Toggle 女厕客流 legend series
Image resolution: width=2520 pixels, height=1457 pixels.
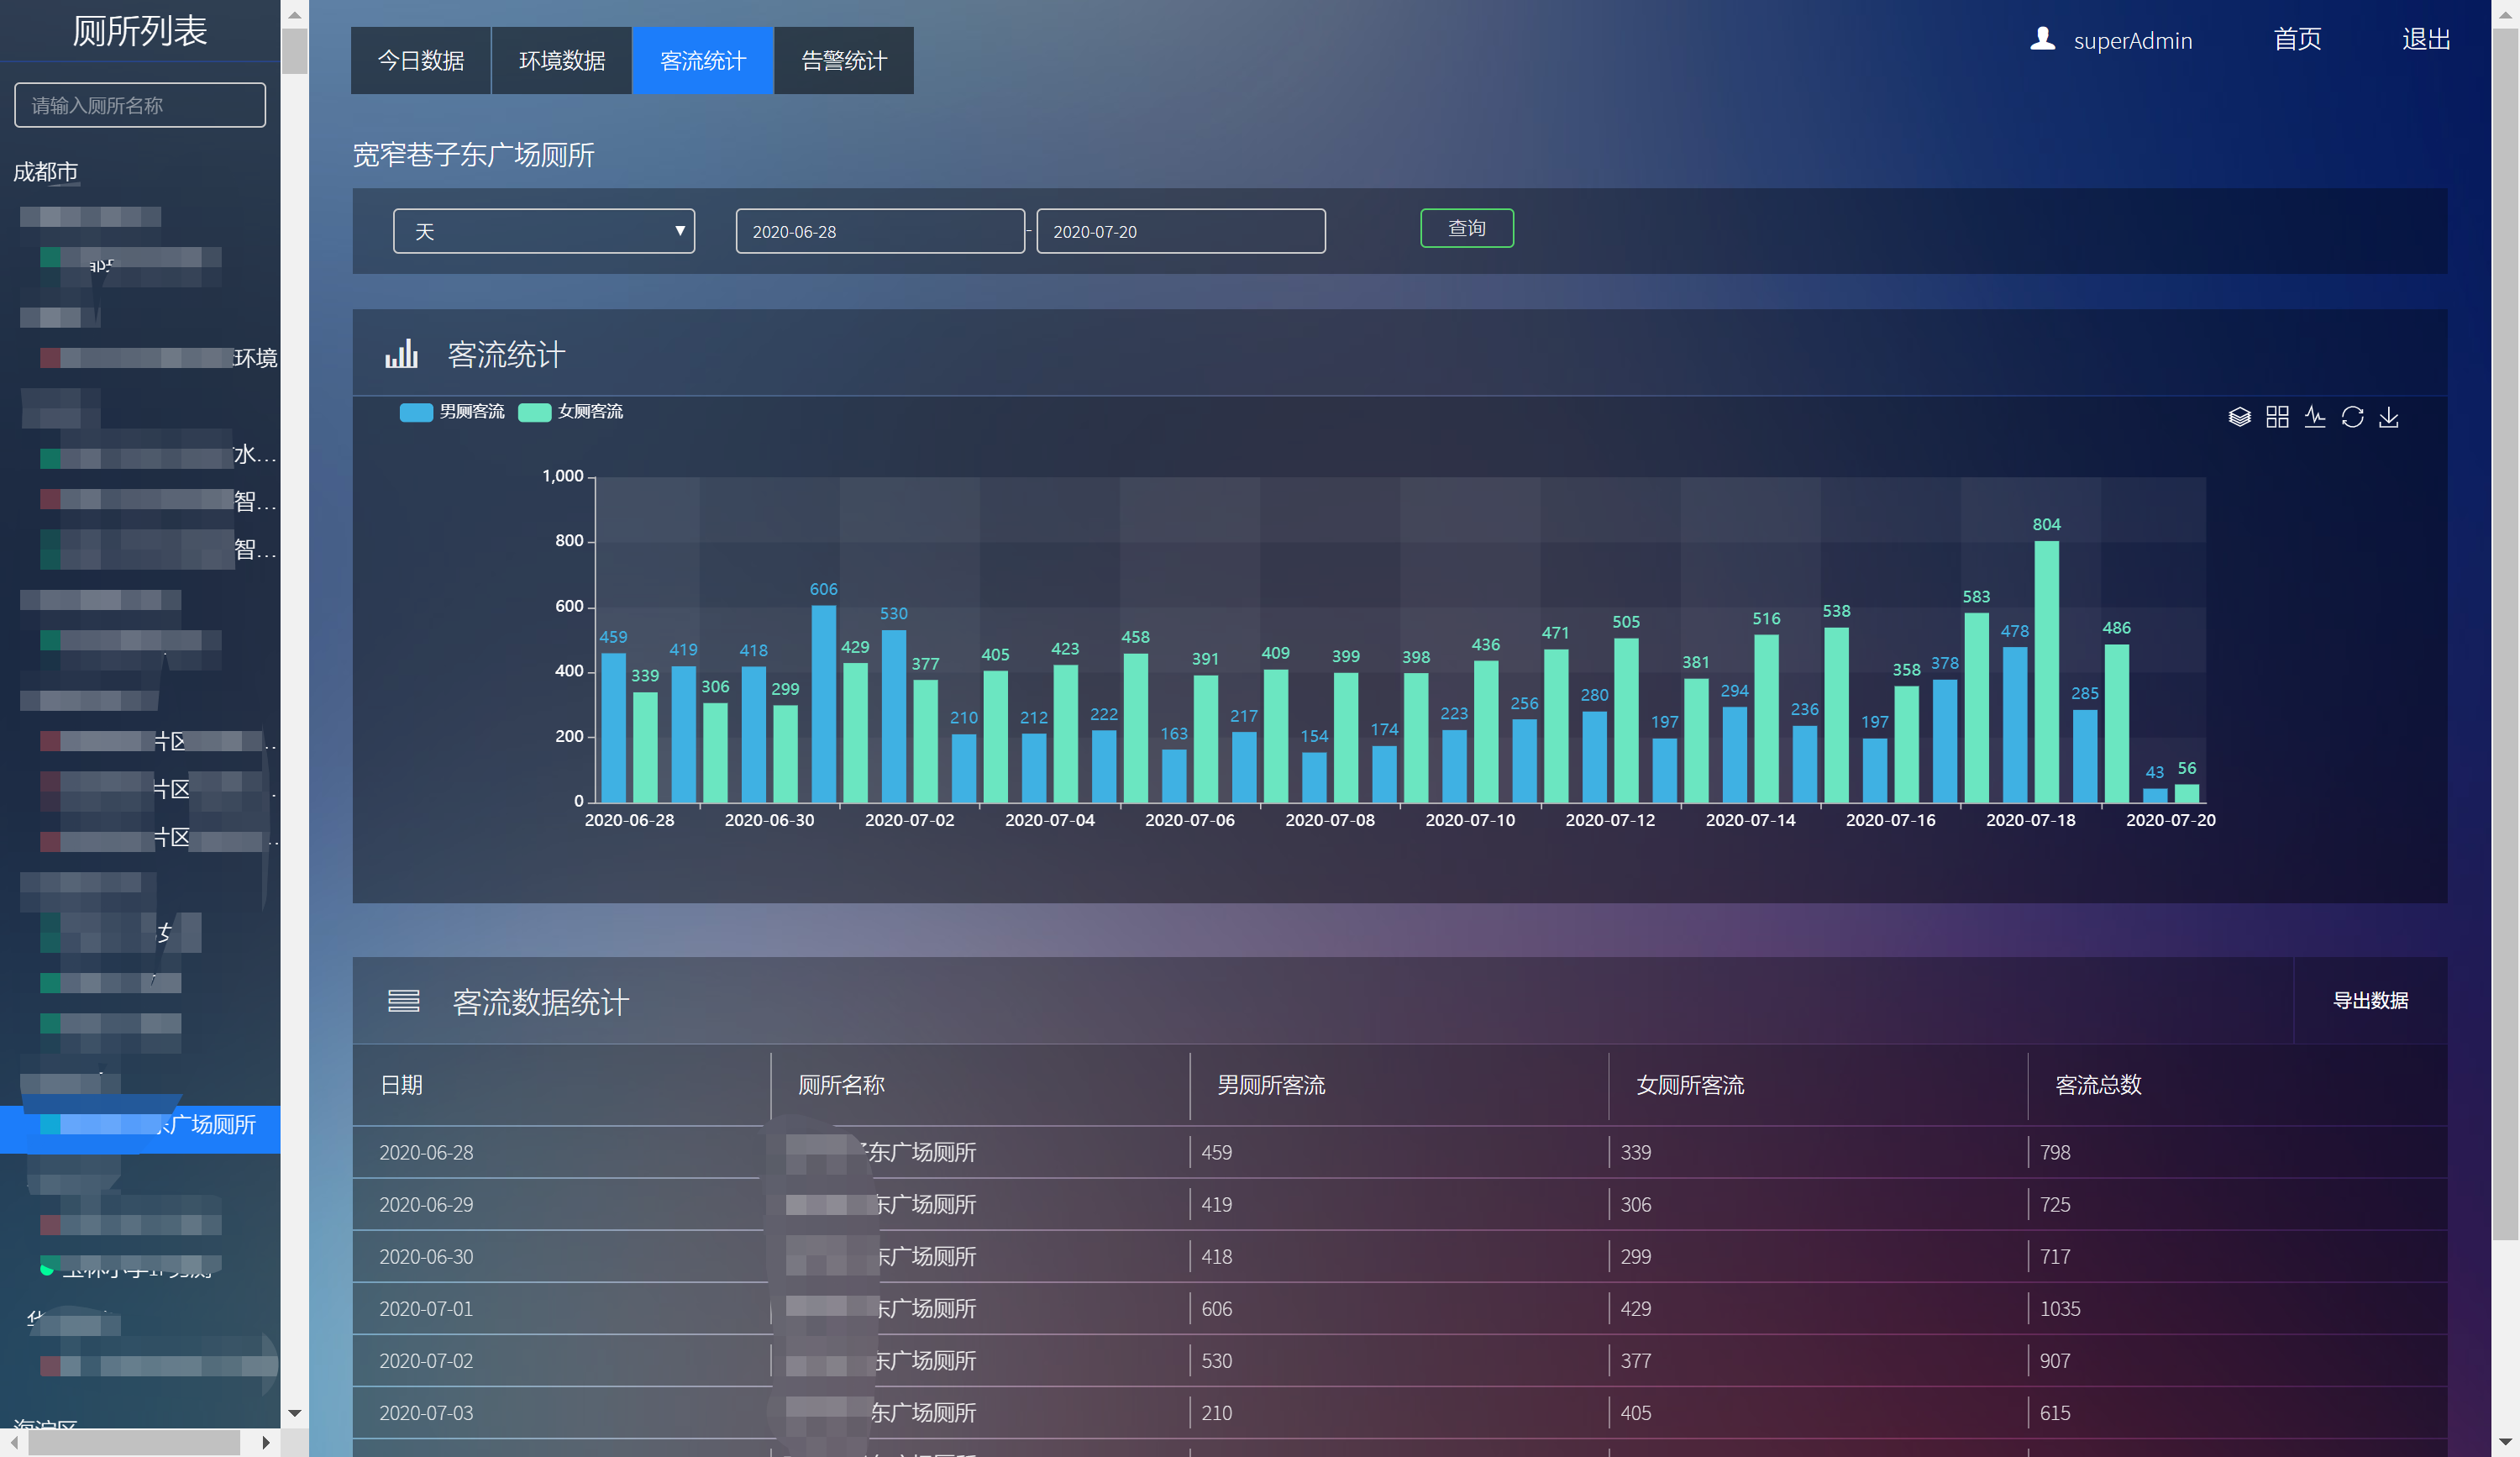[x=571, y=412]
